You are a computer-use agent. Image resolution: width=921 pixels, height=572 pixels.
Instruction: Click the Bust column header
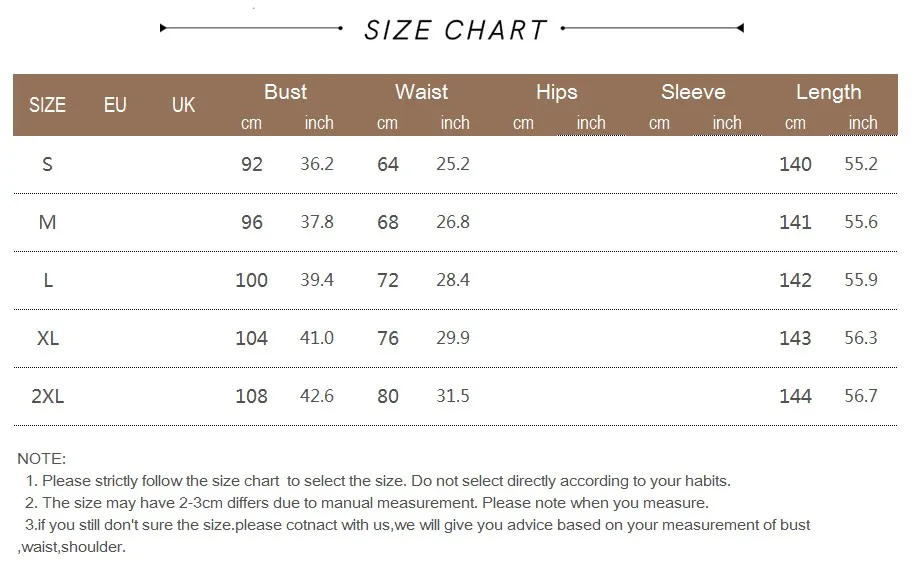285,92
